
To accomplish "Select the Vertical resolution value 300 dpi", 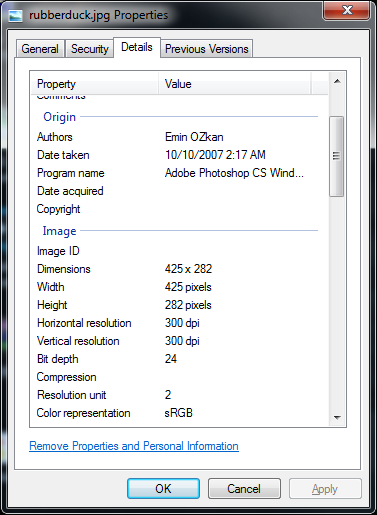I will click(182, 341).
